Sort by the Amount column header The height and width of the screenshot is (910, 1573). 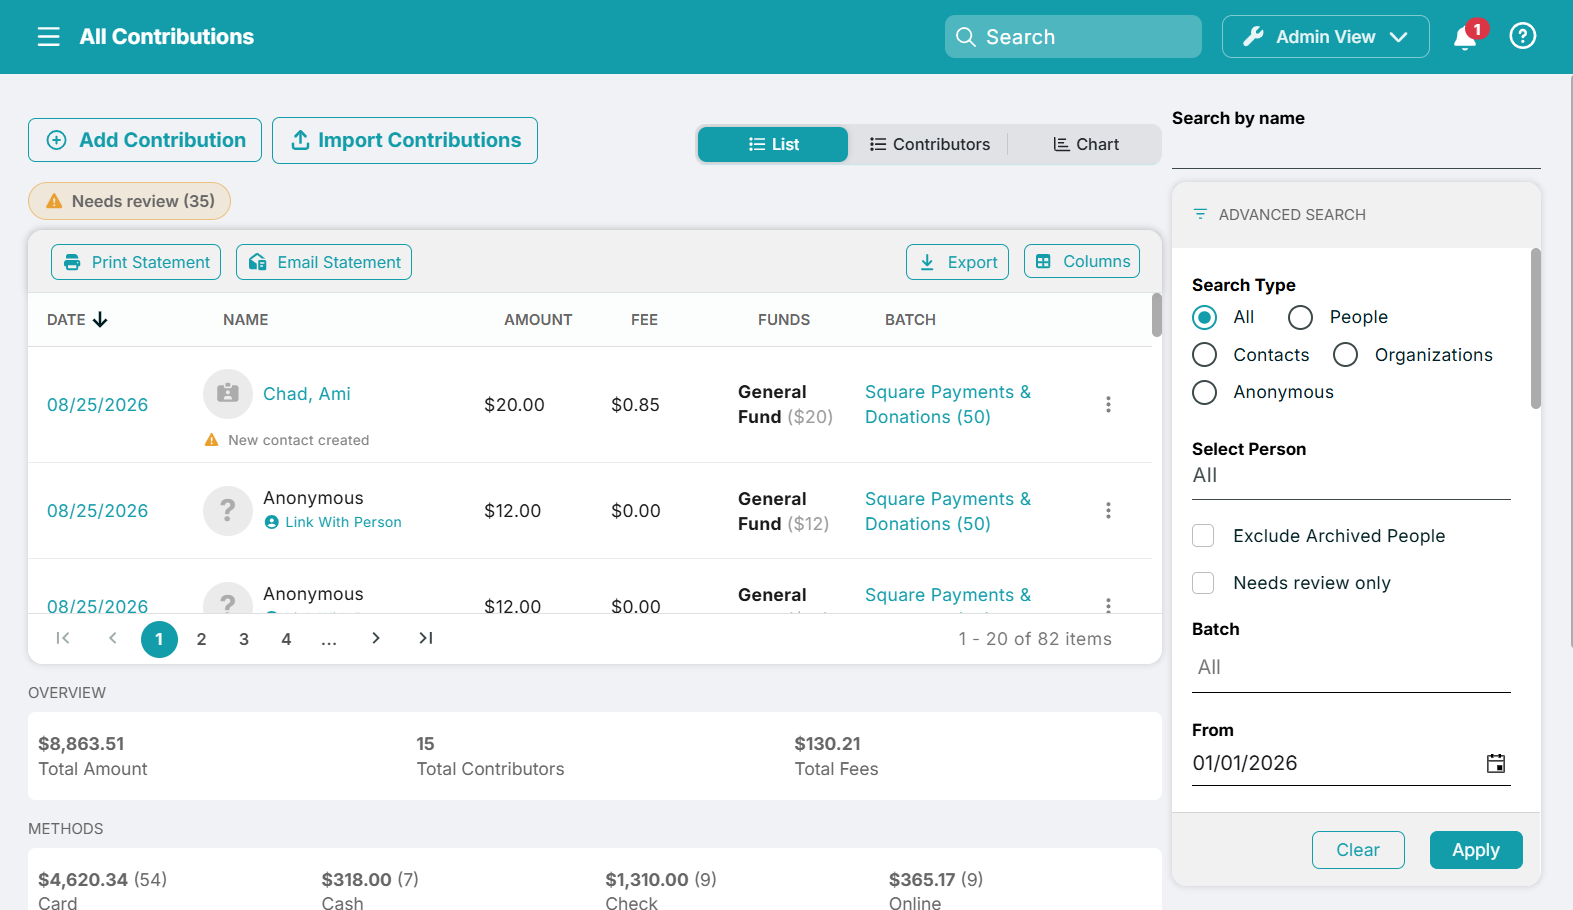538,320
